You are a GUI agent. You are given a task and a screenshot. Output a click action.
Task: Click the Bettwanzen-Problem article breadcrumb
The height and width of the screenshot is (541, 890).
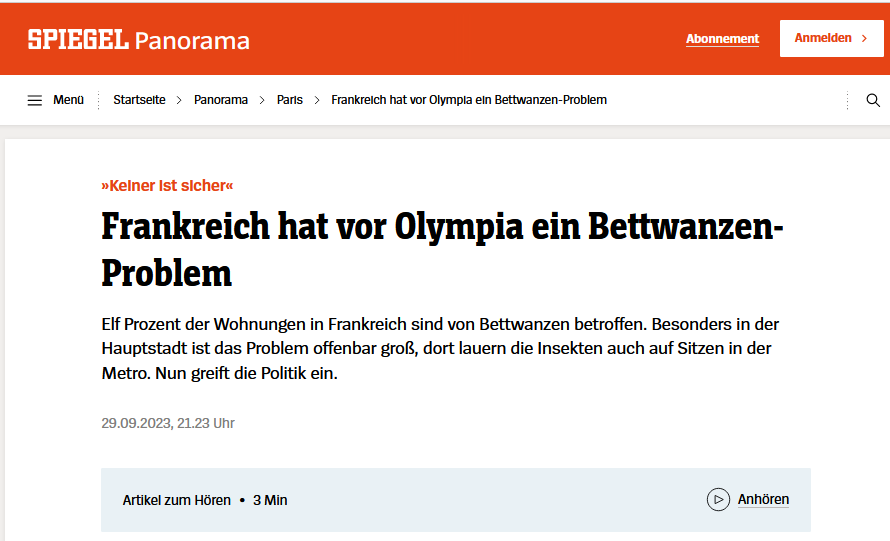468,100
